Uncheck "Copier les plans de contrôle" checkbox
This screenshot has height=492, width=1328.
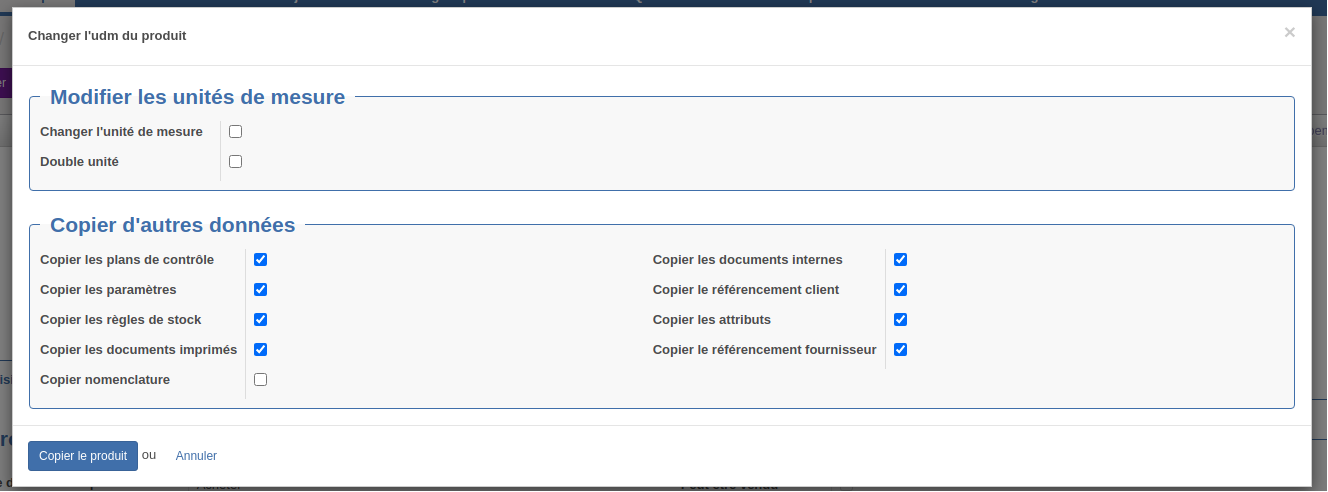(x=260, y=259)
